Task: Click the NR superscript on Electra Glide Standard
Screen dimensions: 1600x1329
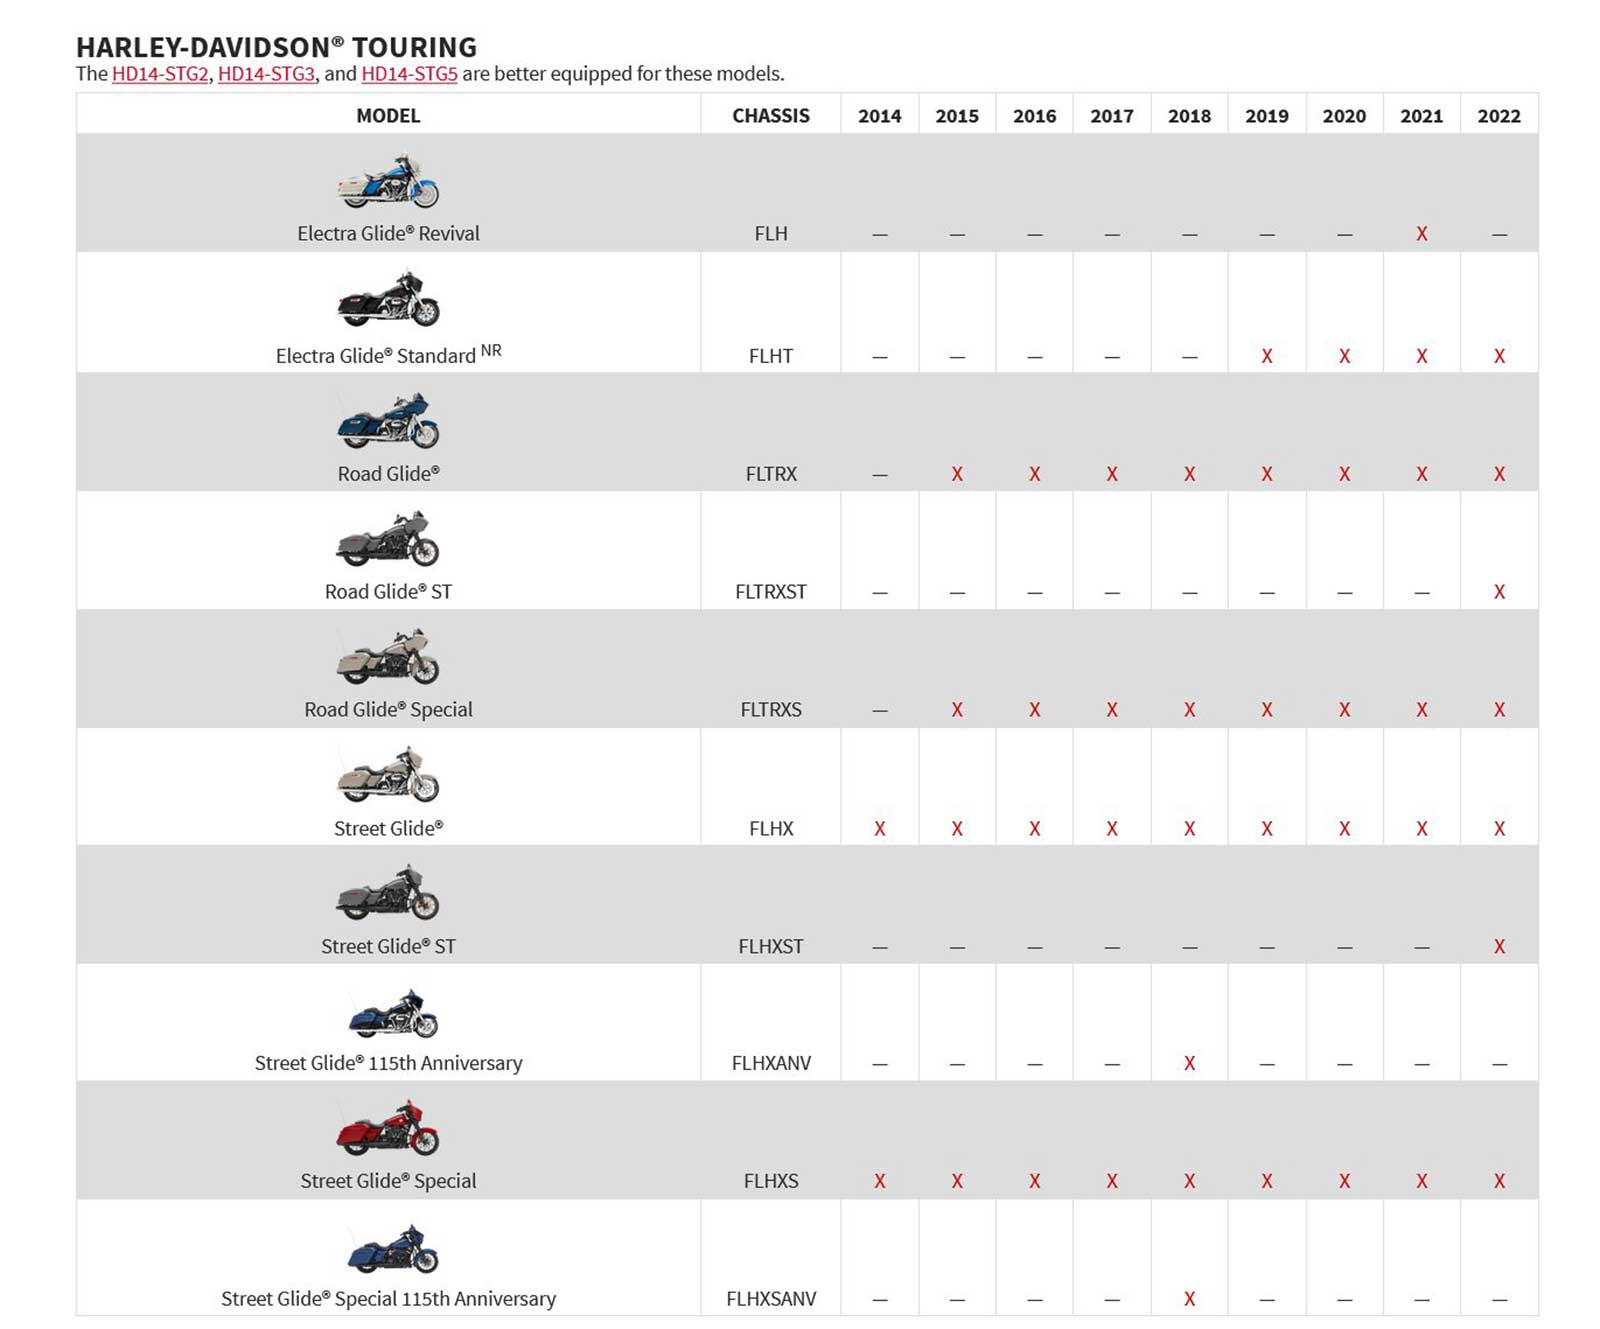Action: click(491, 350)
